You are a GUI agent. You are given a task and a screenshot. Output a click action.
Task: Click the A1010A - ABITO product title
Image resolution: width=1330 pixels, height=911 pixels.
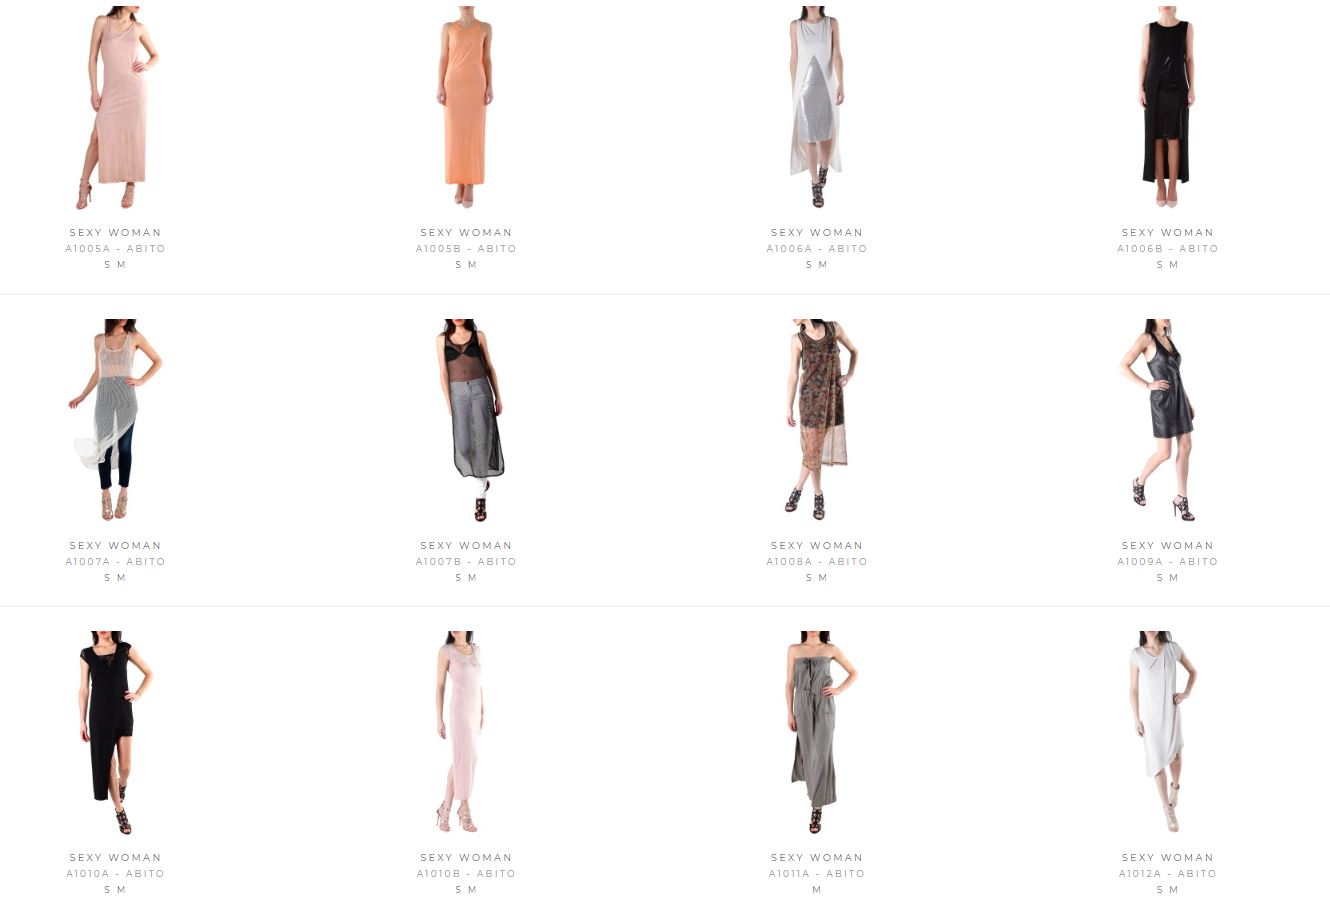[115, 874]
